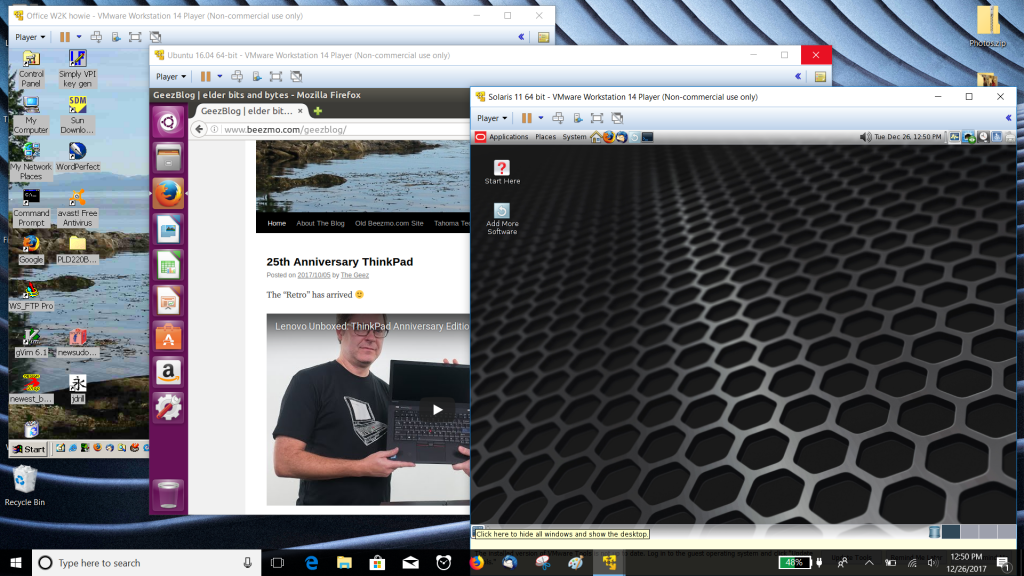Image resolution: width=1024 pixels, height=576 pixels.
Task: Open Add More Software on the Solaris desktop
Action: [x=502, y=219]
